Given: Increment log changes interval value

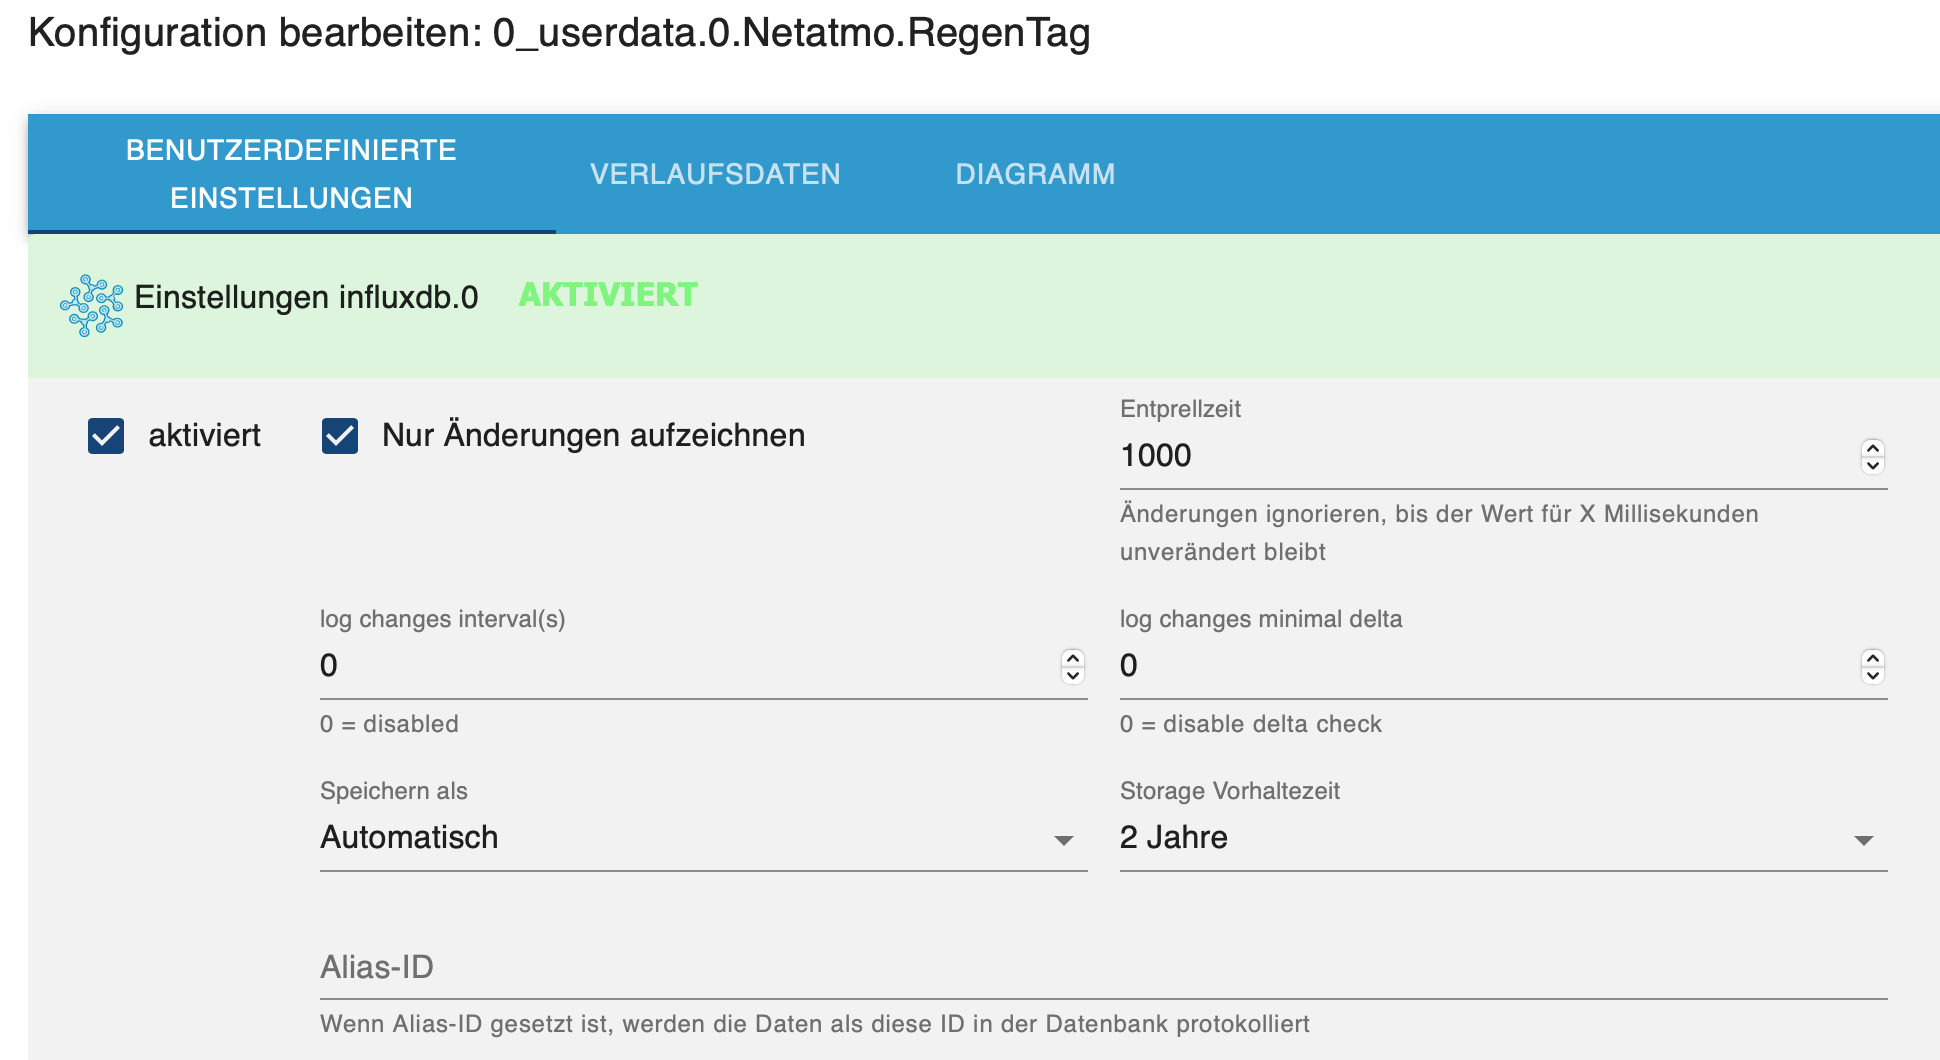Looking at the screenshot, I should [1072, 658].
